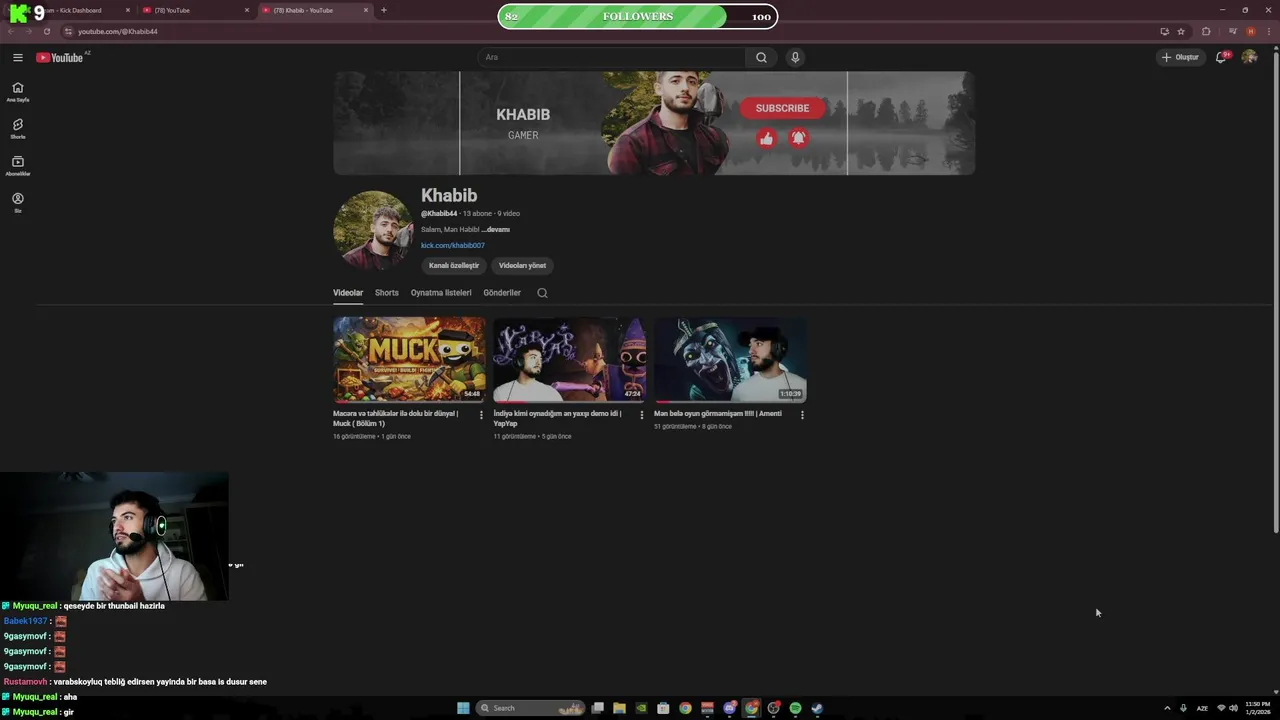Expand channel description with ...devamı
1280x720 pixels.
pyautogui.click(x=495, y=229)
